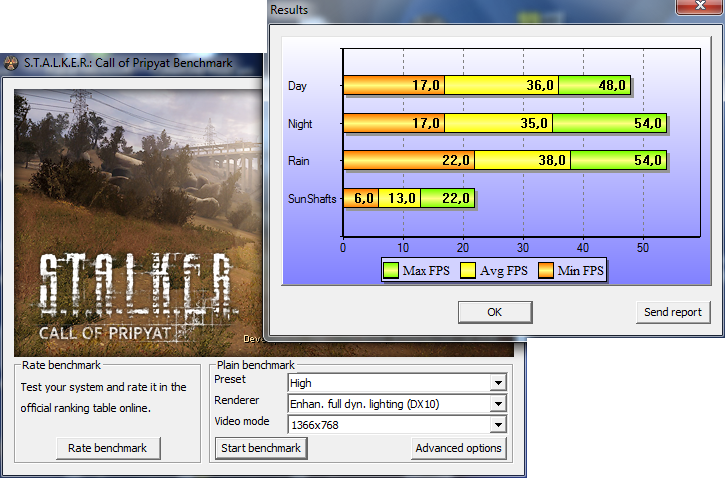Click the Rain min FPS value 22,0

tap(455, 160)
